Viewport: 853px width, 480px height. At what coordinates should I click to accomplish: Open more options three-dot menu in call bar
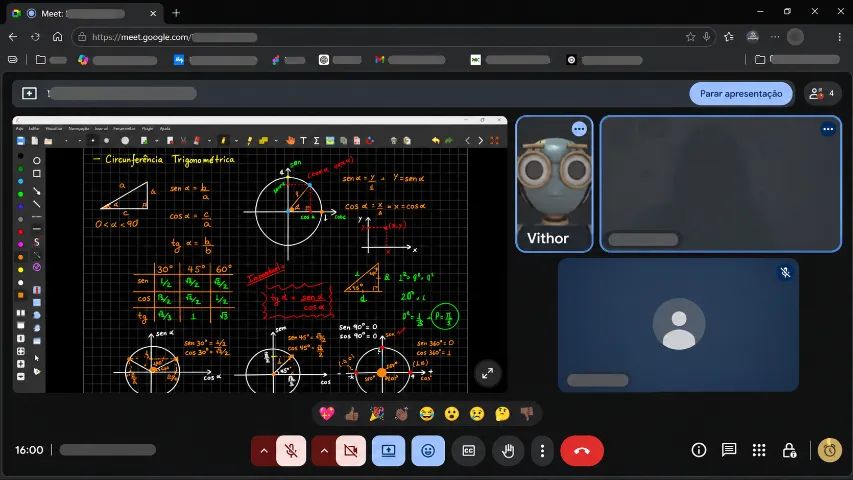tap(542, 451)
